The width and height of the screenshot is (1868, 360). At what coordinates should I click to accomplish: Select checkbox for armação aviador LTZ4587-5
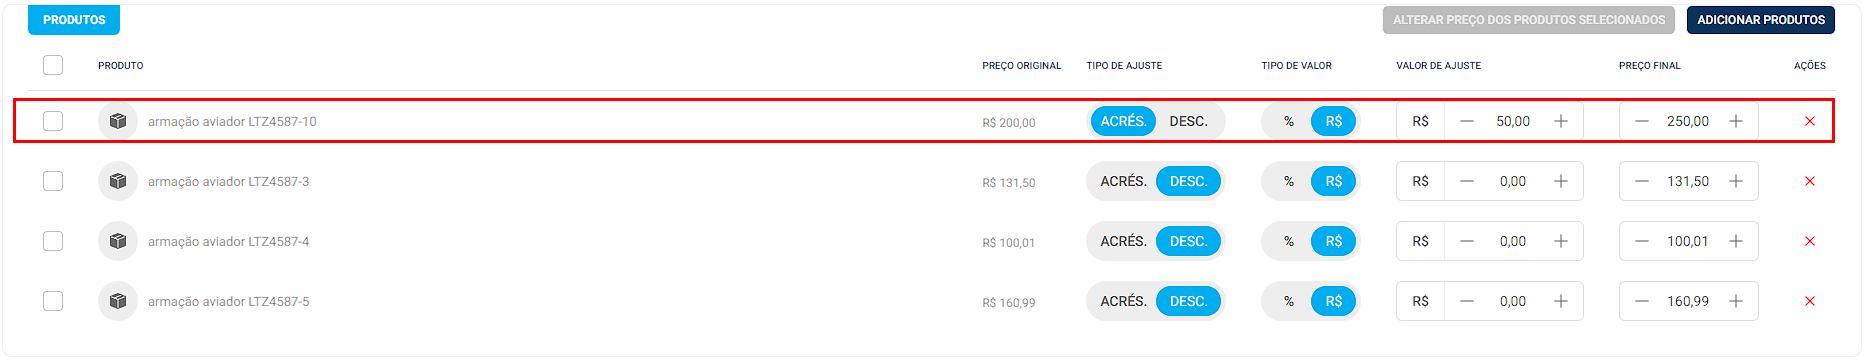click(53, 301)
